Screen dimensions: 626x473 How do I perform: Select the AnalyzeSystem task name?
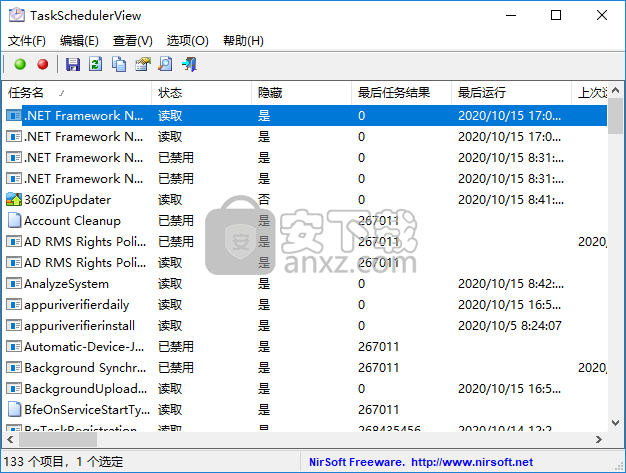click(66, 284)
